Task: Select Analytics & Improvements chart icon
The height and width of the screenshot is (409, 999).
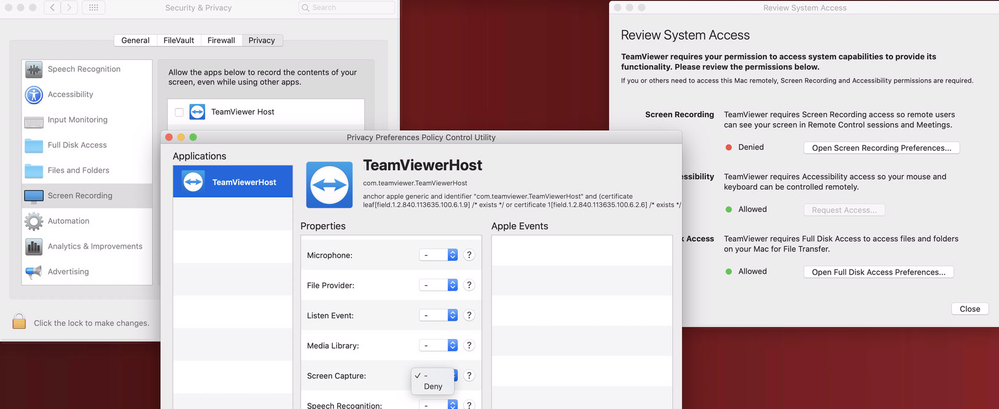Action: coord(34,247)
